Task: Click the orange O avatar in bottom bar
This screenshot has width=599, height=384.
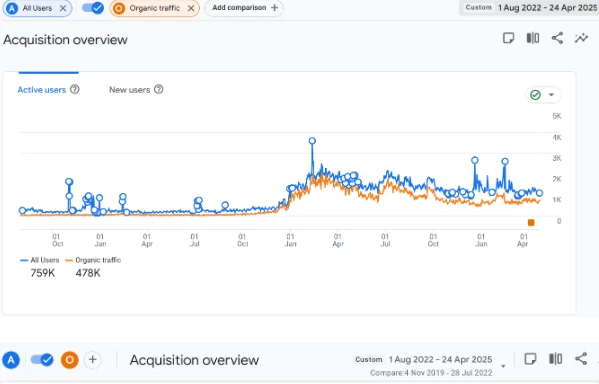Action: pos(70,360)
